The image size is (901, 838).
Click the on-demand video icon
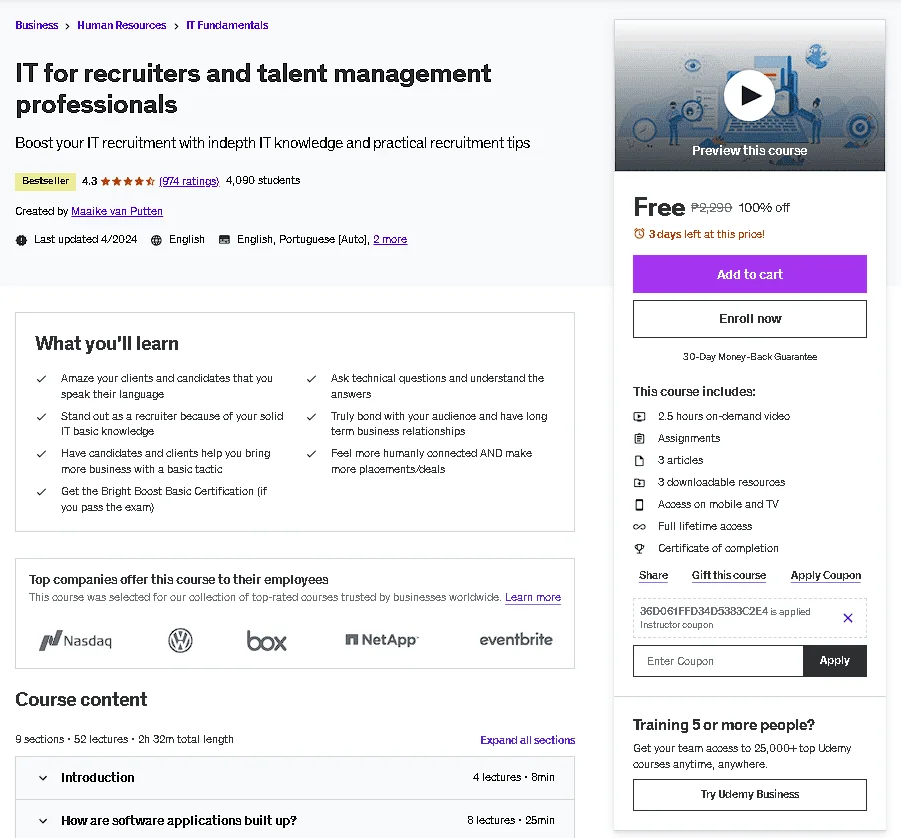click(x=639, y=416)
